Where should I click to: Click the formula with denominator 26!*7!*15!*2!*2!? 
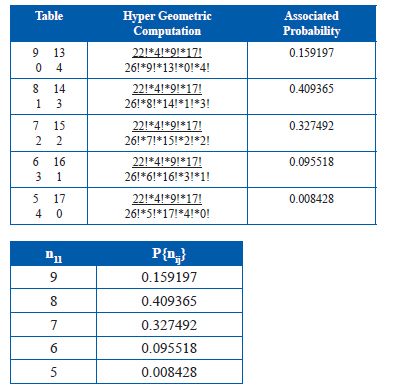(167, 133)
